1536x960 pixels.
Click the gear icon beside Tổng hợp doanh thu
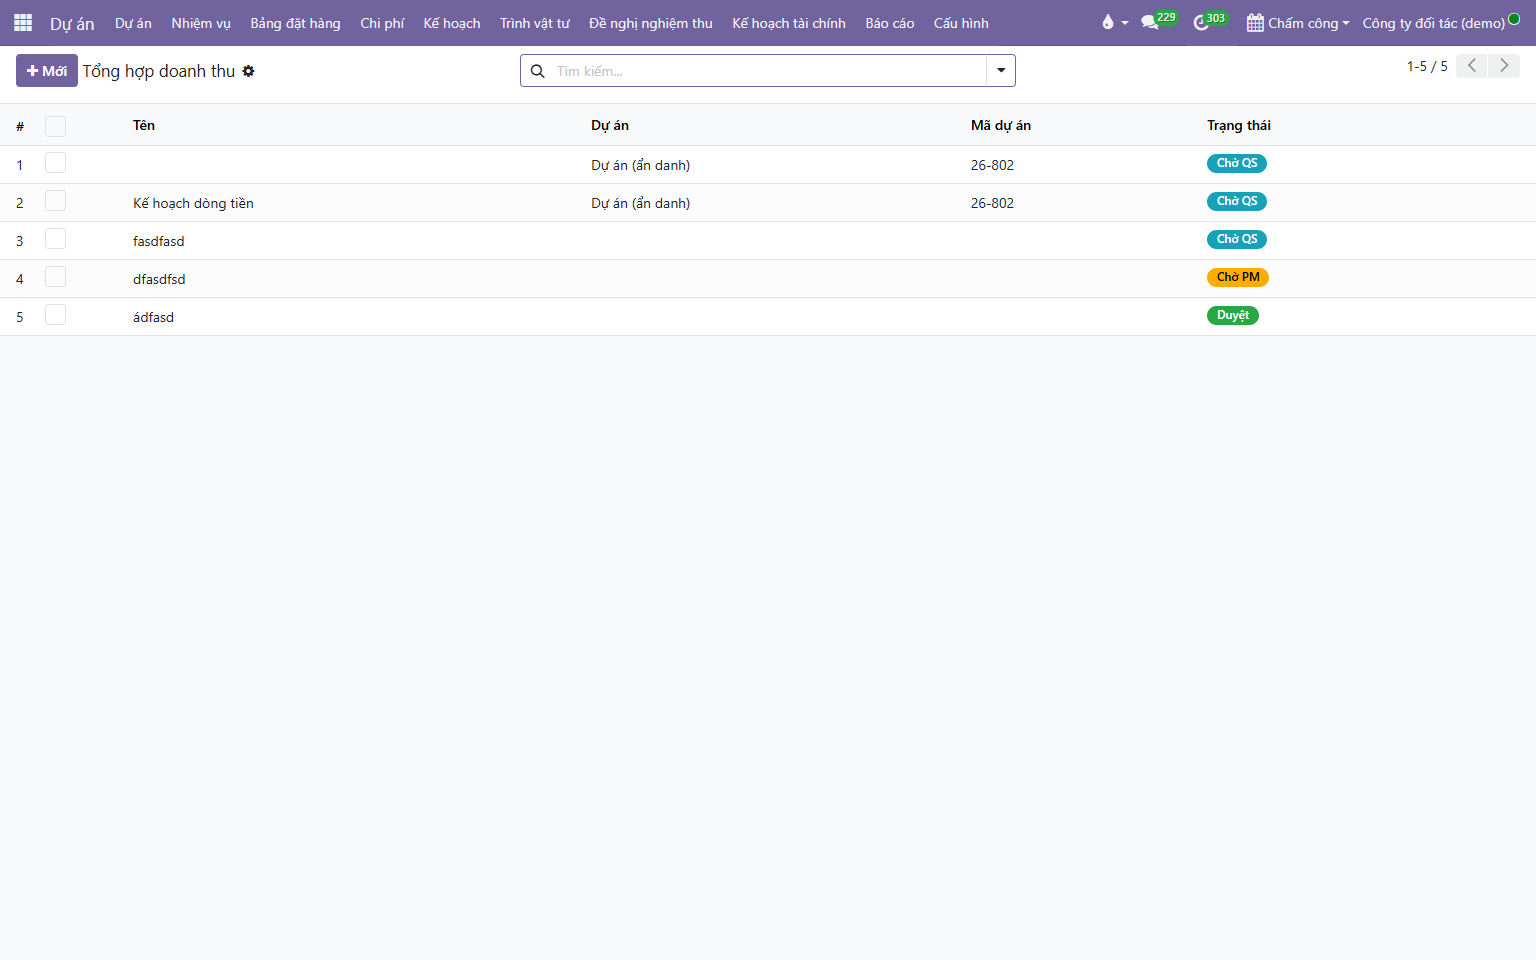(x=249, y=71)
